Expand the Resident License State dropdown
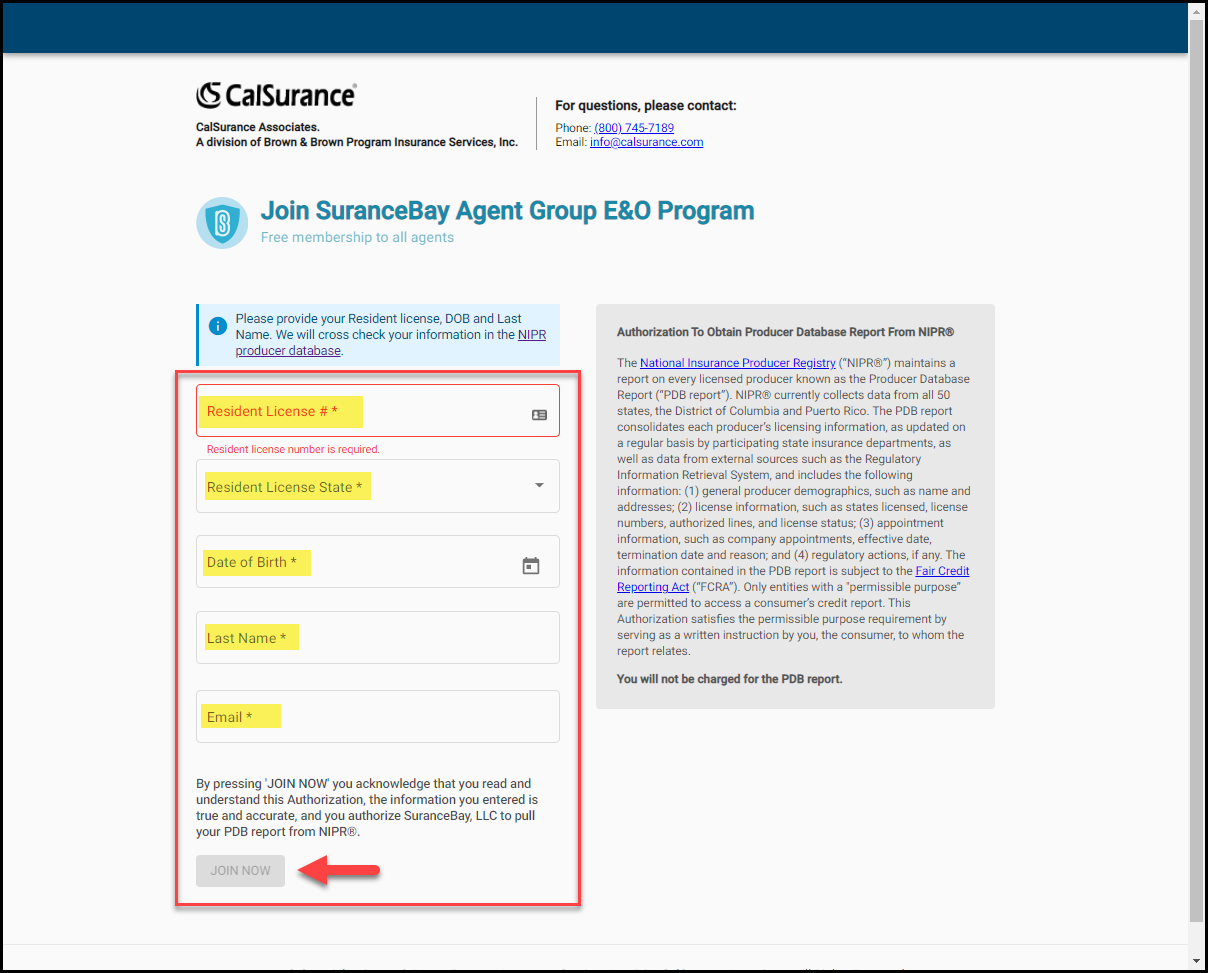The image size is (1208, 973). pyautogui.click(x=539, y=486)
